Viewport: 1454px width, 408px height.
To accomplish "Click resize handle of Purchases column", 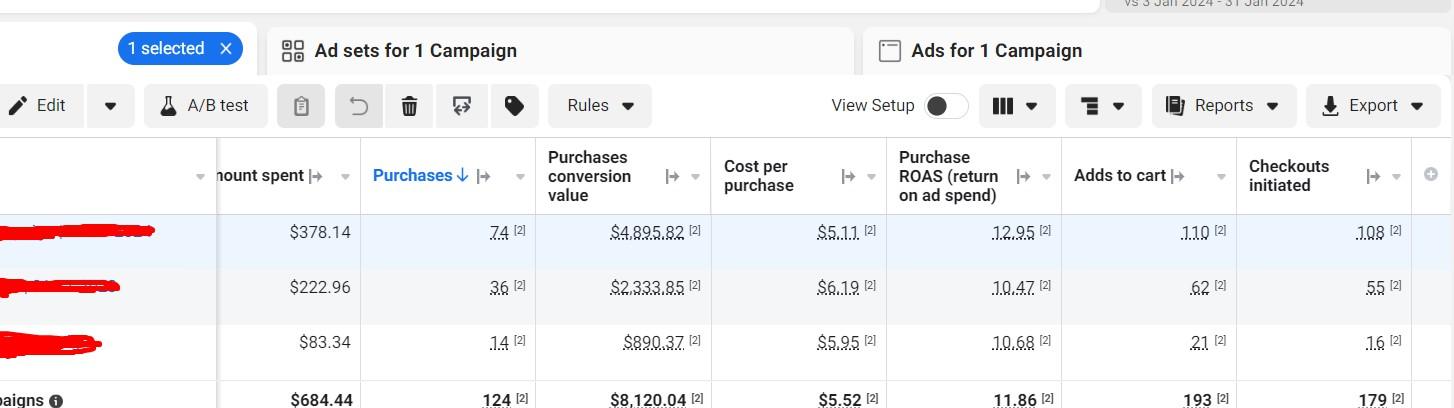I will (x=484, y=176).
